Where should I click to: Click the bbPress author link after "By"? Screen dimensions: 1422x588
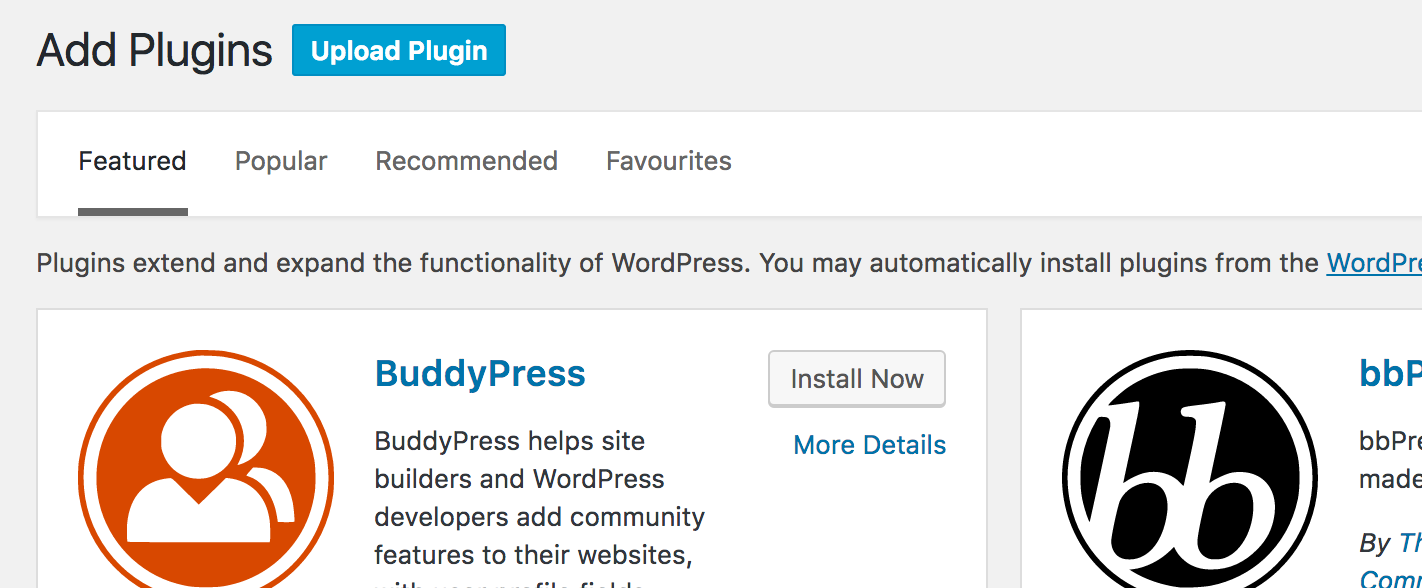[x=1410, y=543]
